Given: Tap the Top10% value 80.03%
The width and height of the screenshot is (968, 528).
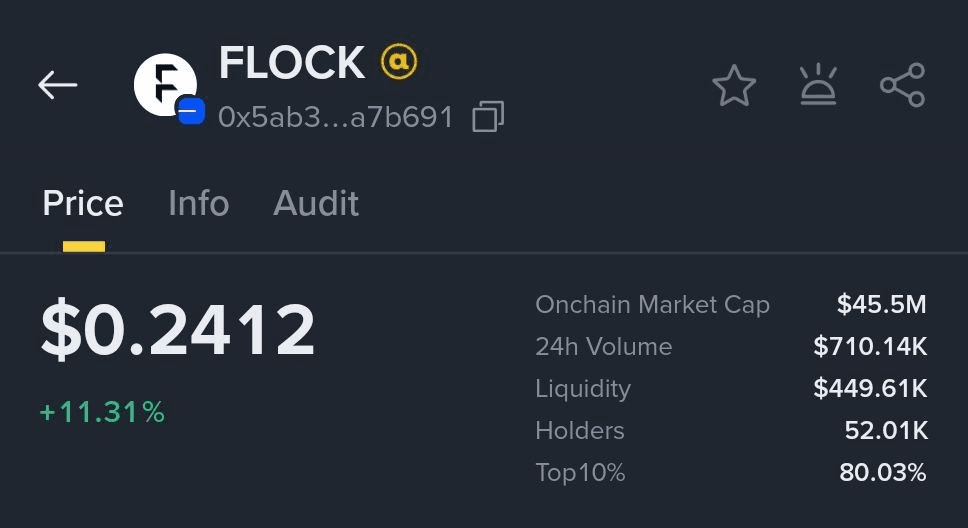Looking at the screenshot, I should [x=883, y=472].
